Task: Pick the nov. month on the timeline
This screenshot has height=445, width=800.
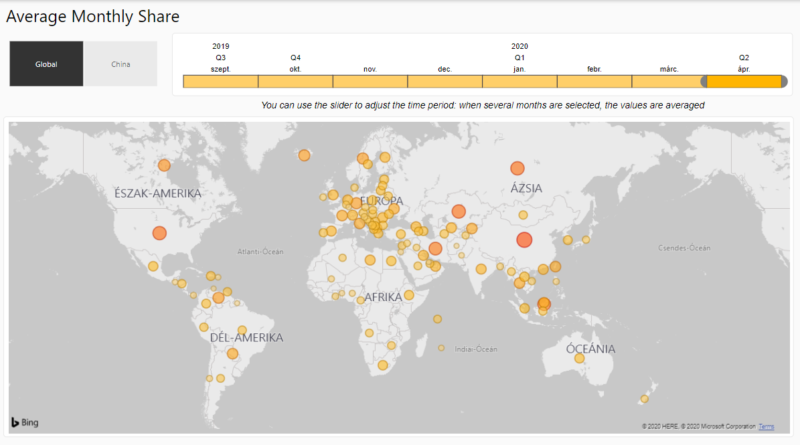Action: (370, 82)
